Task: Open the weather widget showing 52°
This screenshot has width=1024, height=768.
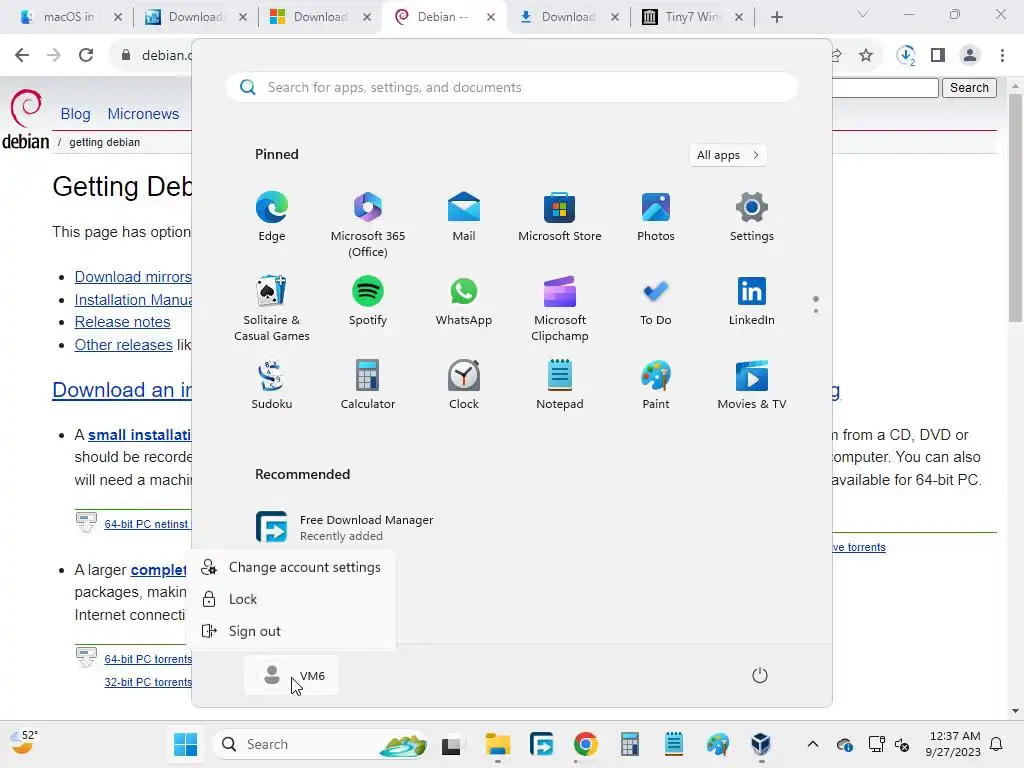Action: pyautogui.click(x=24, y=743)
